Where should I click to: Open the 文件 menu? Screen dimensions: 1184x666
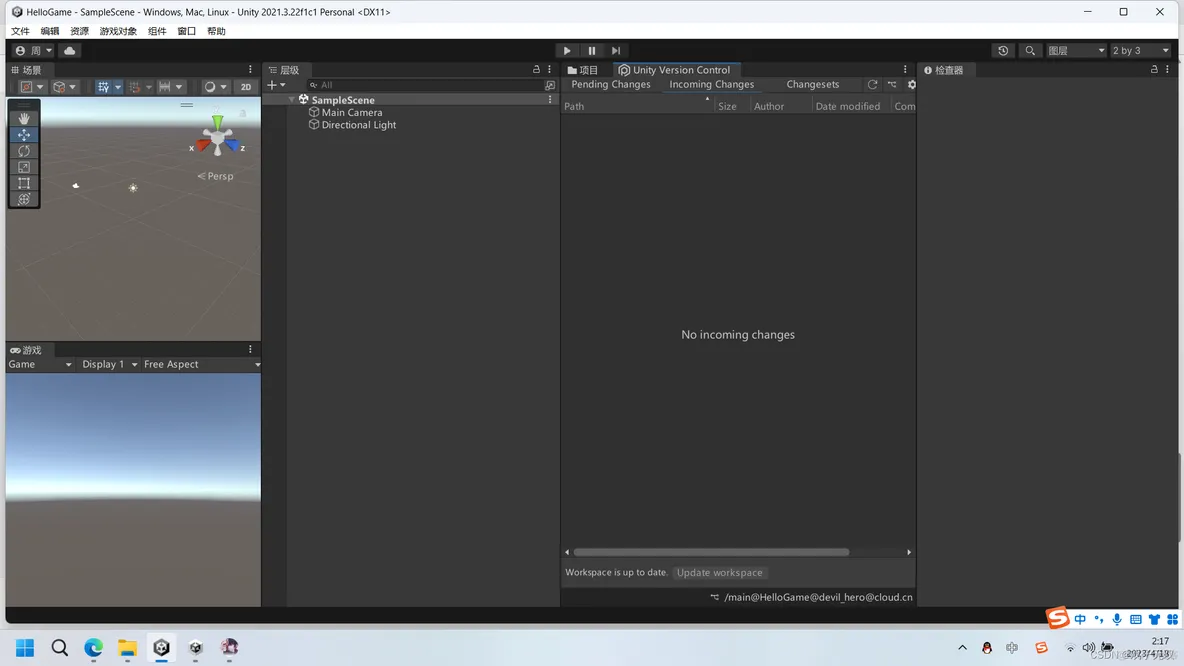pyautogui.click(x=20, y=31)
